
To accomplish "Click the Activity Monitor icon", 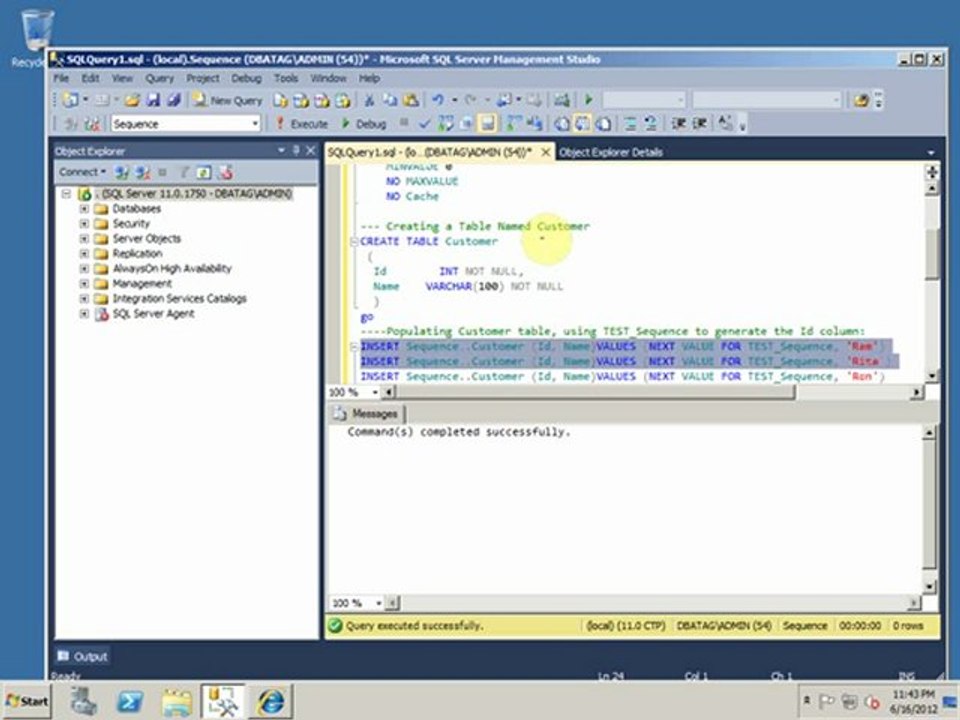I will [x=561, y=100].
